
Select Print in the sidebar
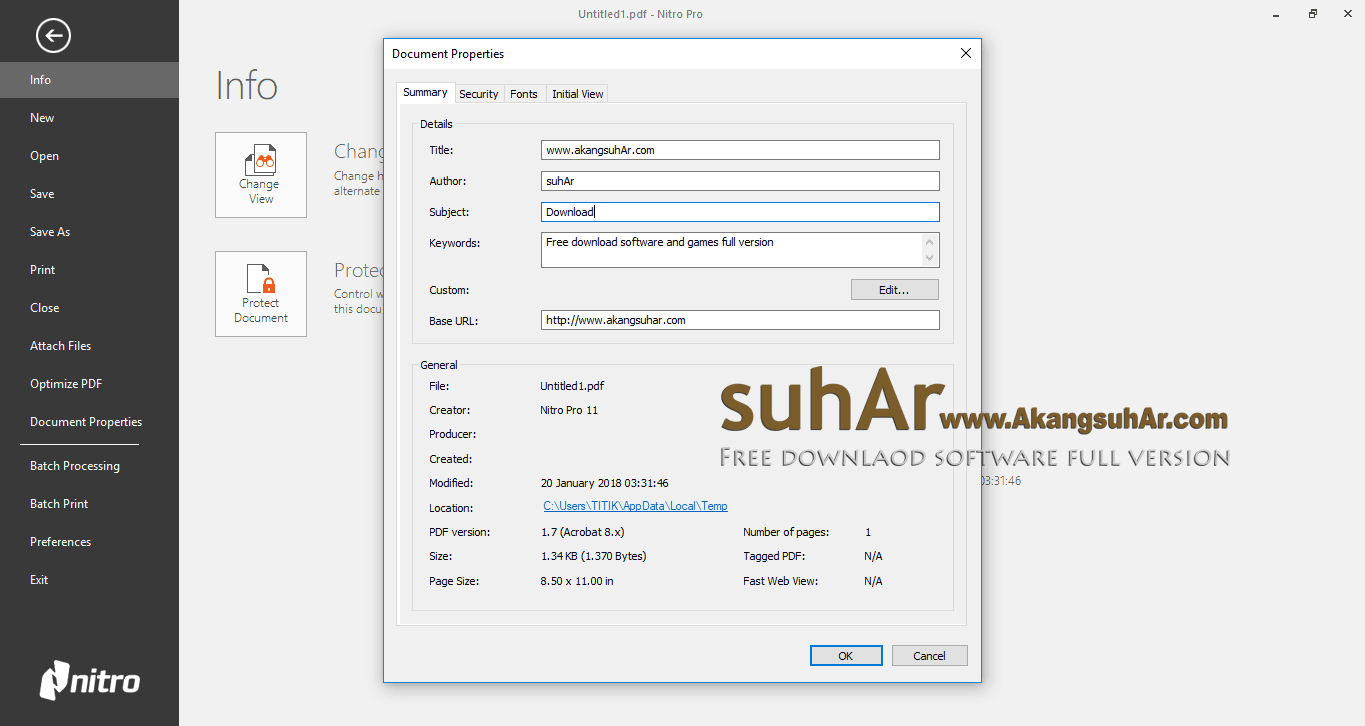click(x=89, y=270)
